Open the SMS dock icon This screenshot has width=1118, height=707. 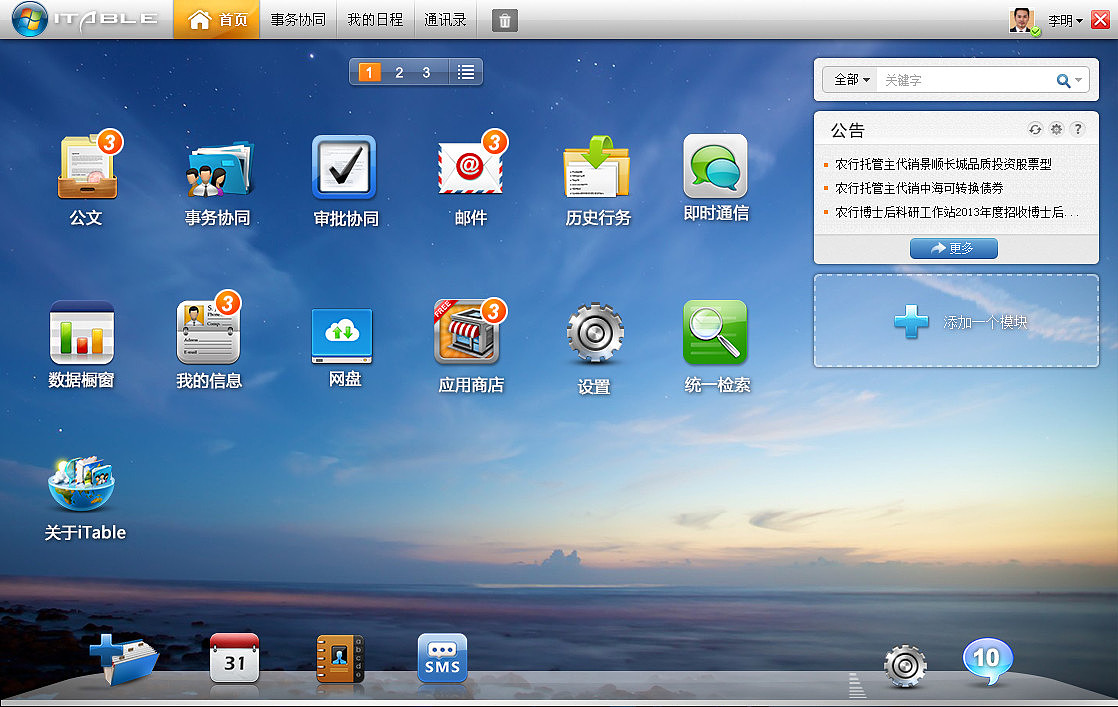point(442,658)
